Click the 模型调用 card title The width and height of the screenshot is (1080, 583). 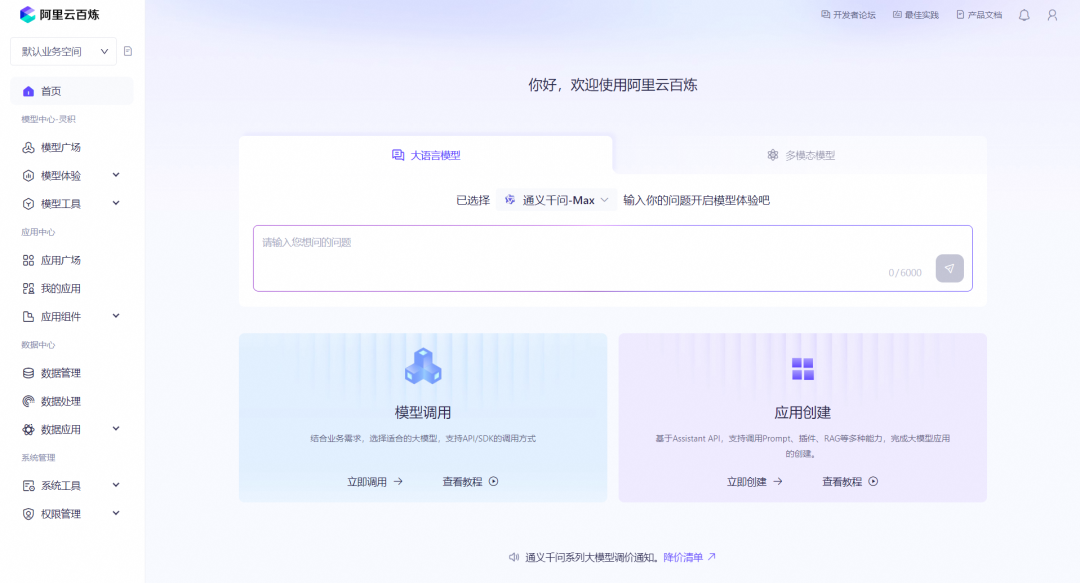pos(423,413)
